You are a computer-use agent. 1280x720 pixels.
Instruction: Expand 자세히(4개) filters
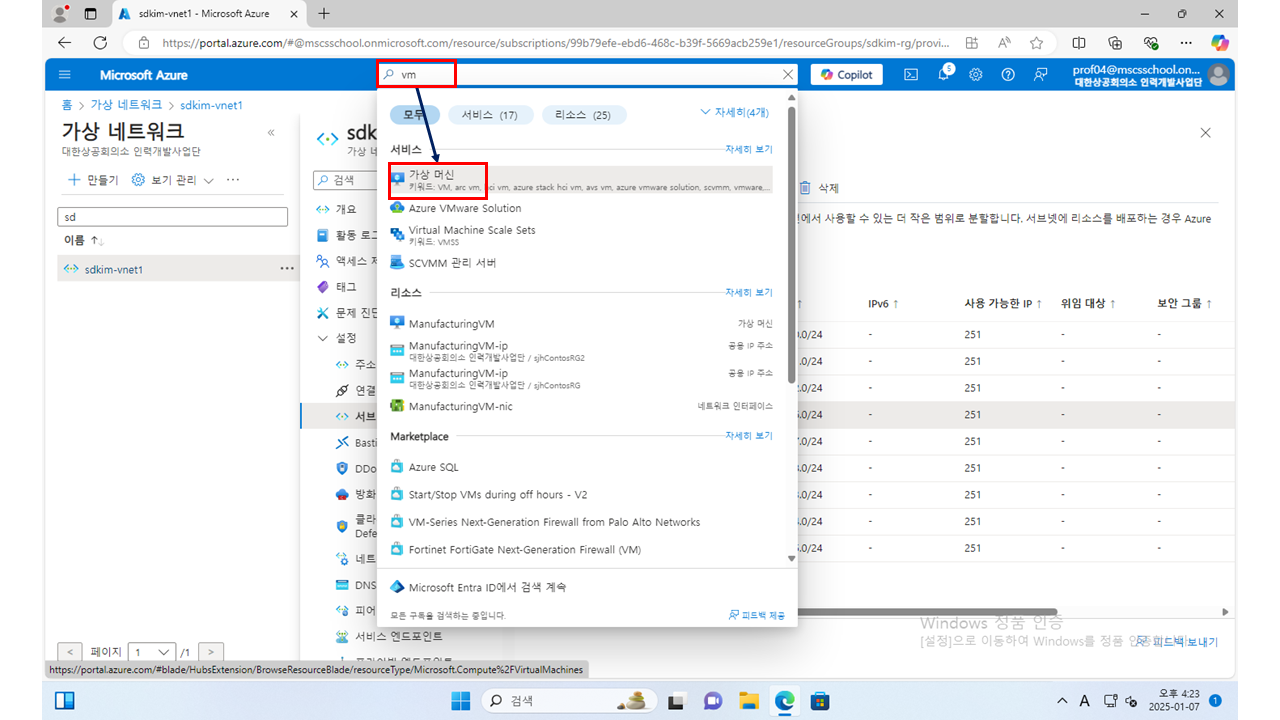click(736, 112)
